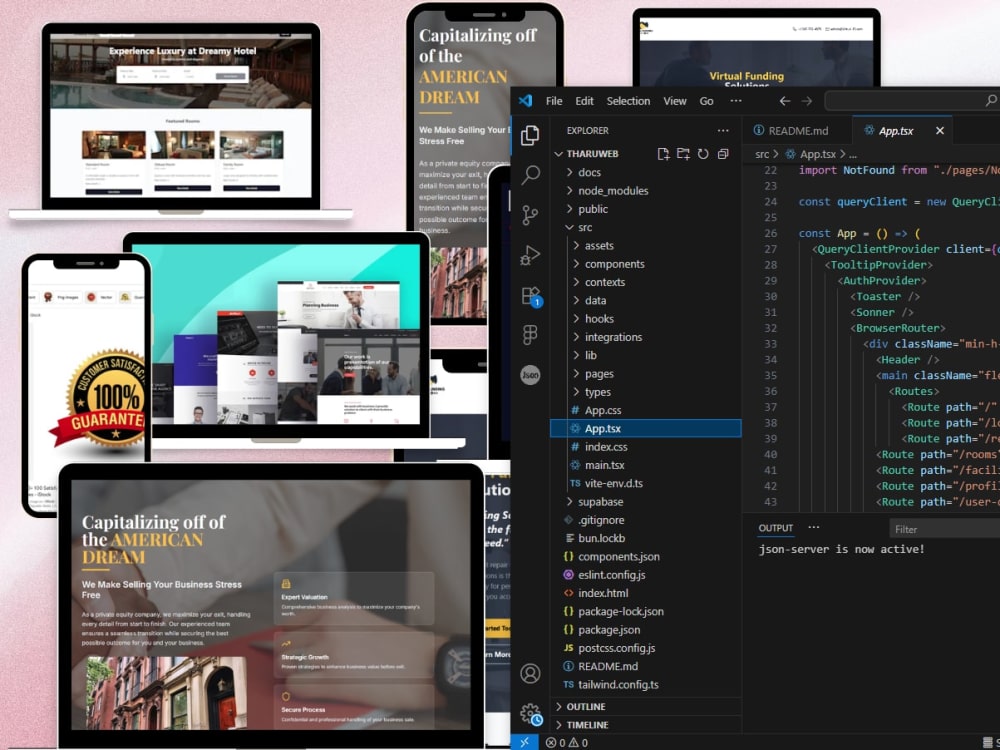
Task: Open additional menu items ellipsis in menu bar
Action: coord(736,101)
